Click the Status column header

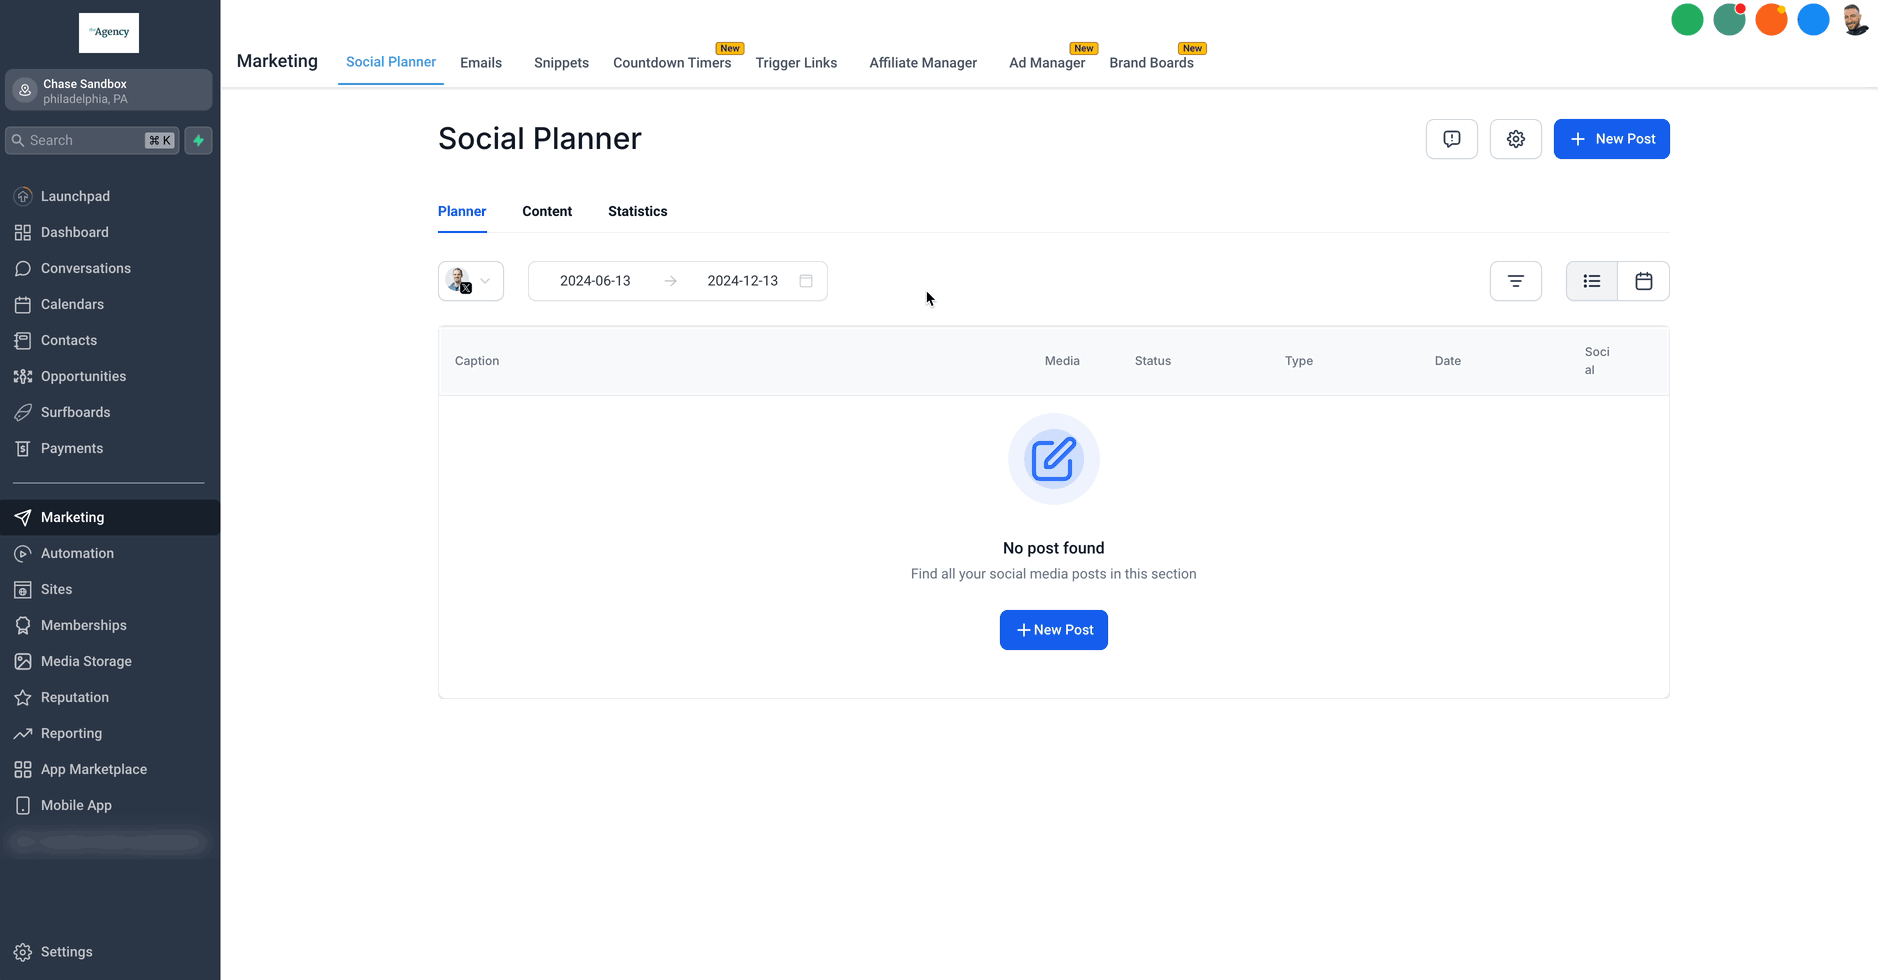tap(1153, 361)
